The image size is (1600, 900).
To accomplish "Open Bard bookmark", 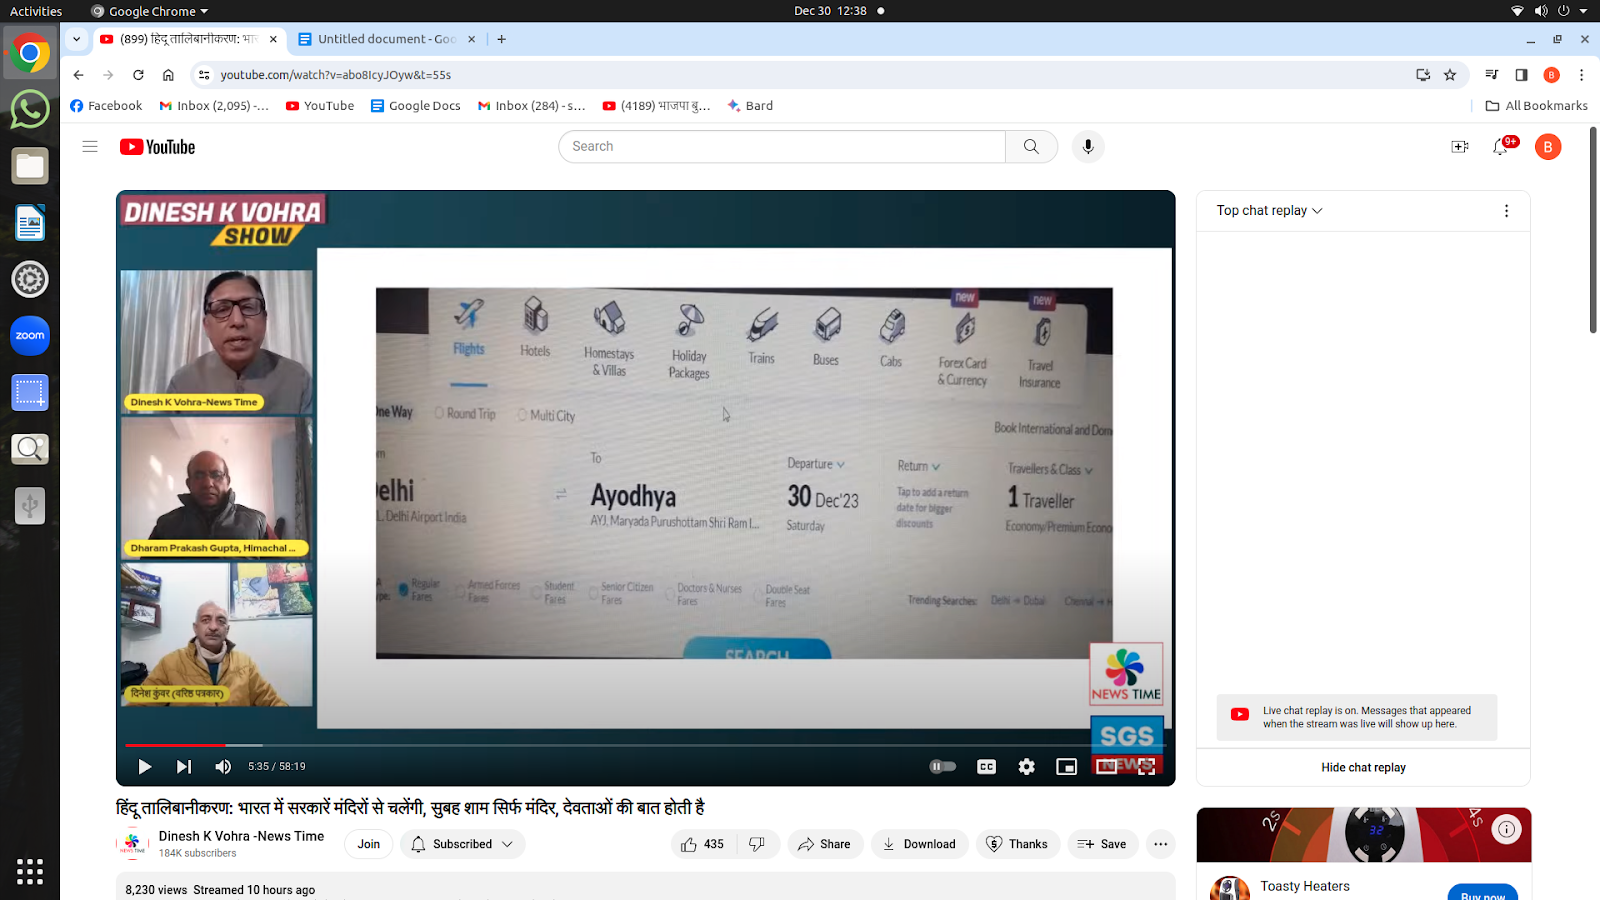I will pyautogui.click(x=750, y=106).
